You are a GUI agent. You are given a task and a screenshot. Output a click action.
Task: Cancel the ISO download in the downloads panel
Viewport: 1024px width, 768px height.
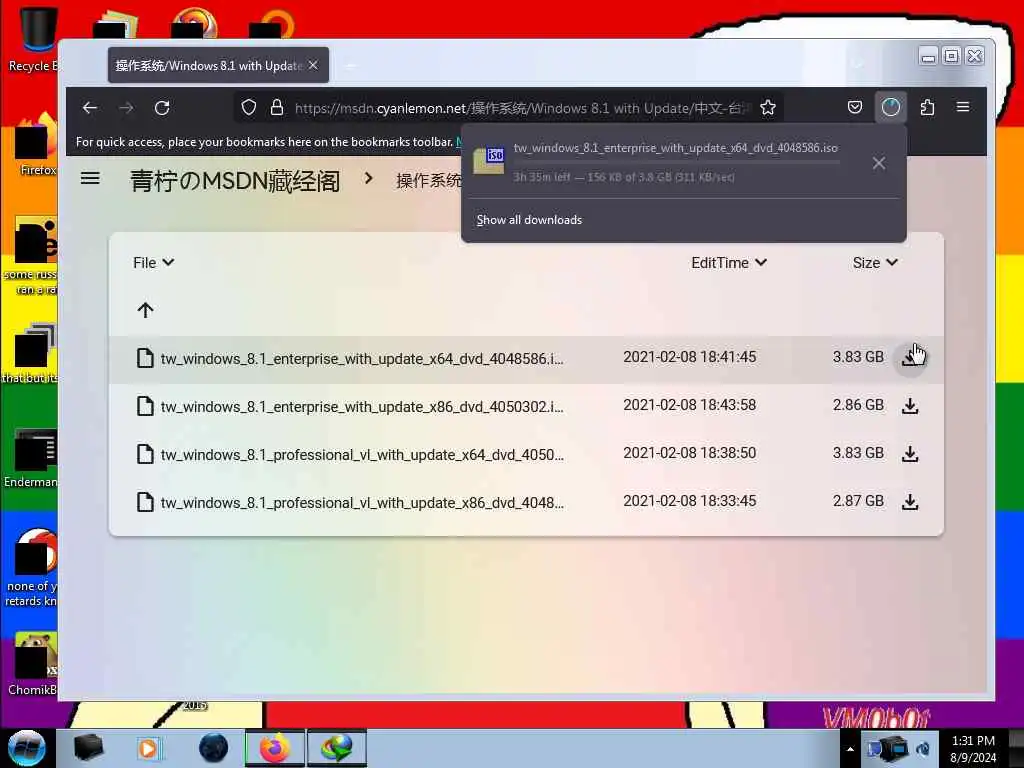879,163
